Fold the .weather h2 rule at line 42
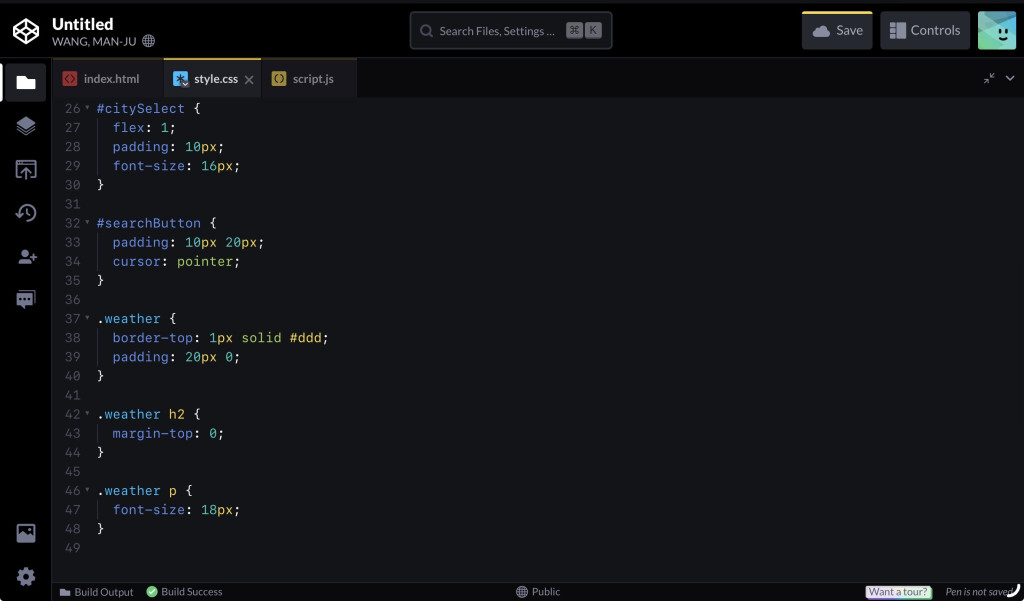Viewport: 1024px width, 601px height. pos(88,414)
